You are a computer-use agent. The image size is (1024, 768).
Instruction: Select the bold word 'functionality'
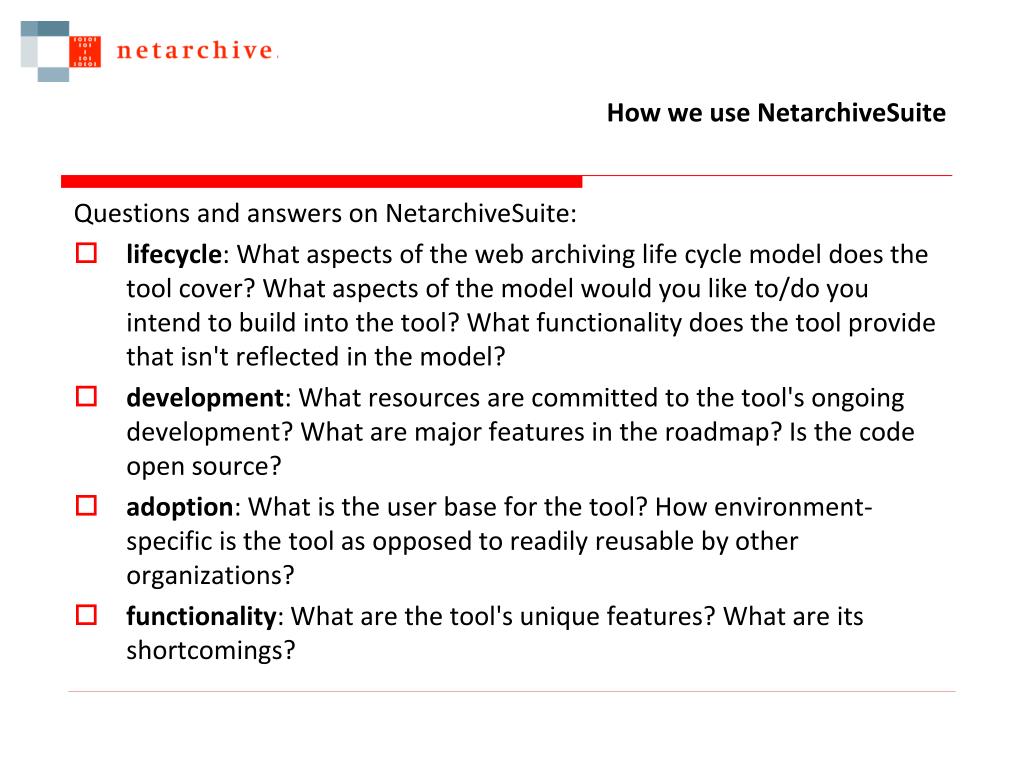[201, 616]
